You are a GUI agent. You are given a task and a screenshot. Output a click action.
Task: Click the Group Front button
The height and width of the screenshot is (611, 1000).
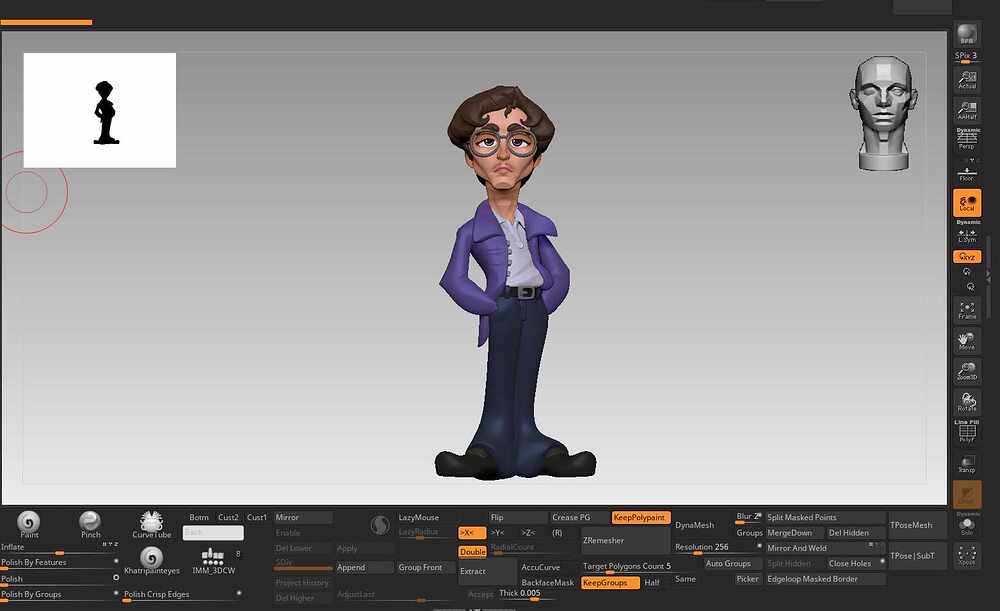click(x=426, y=567)
